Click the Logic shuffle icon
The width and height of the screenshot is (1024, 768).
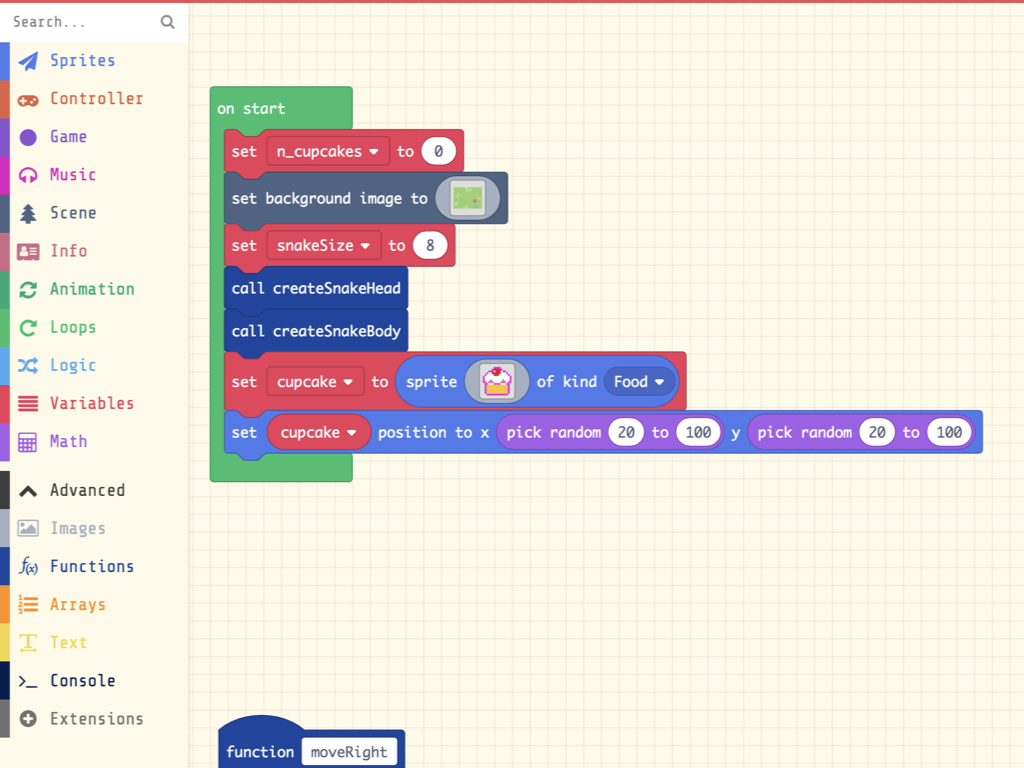click(28, 366)
